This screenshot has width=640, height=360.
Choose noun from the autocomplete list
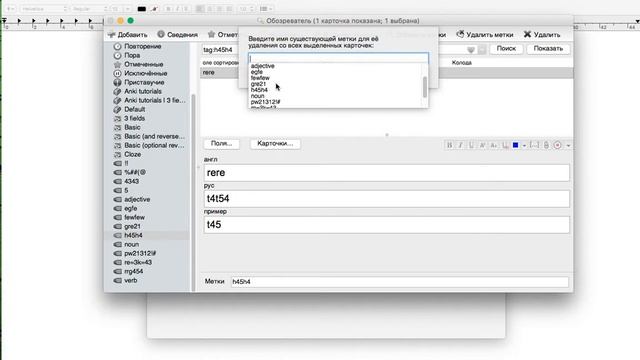[258, 96]
